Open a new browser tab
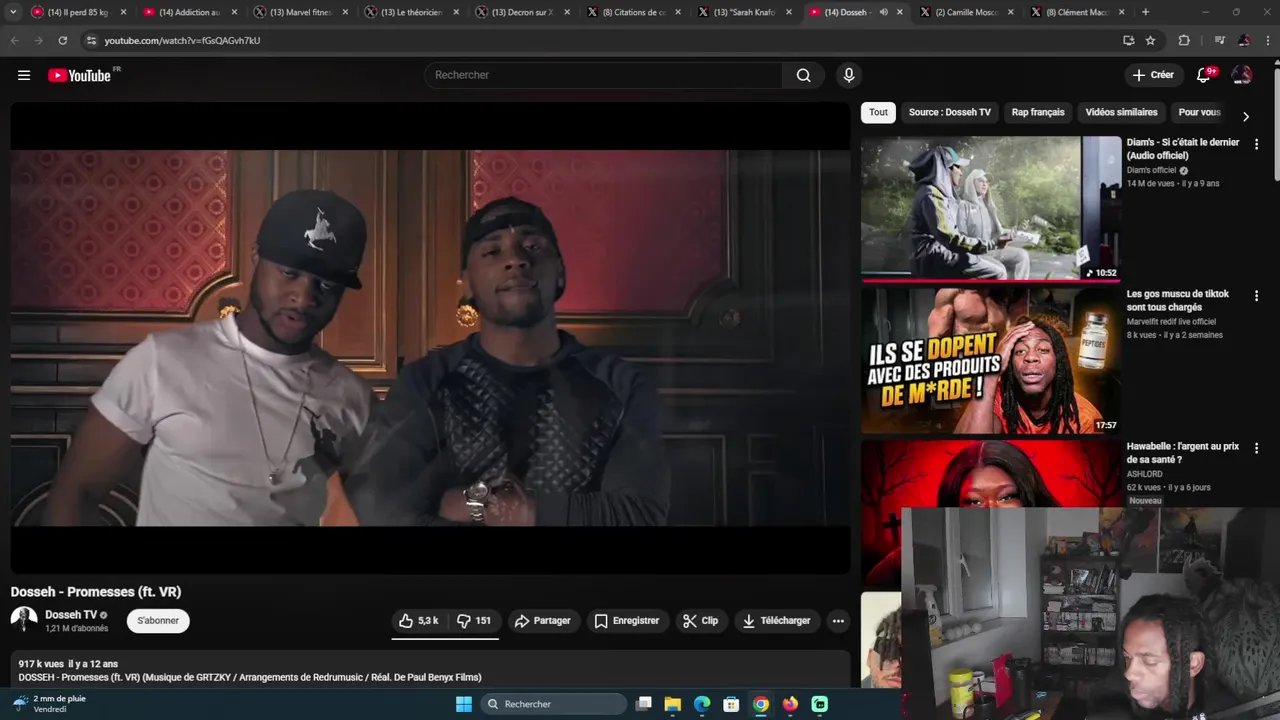The height and width of the screenshot is (720, 1280). click(x=1145, y=12)
